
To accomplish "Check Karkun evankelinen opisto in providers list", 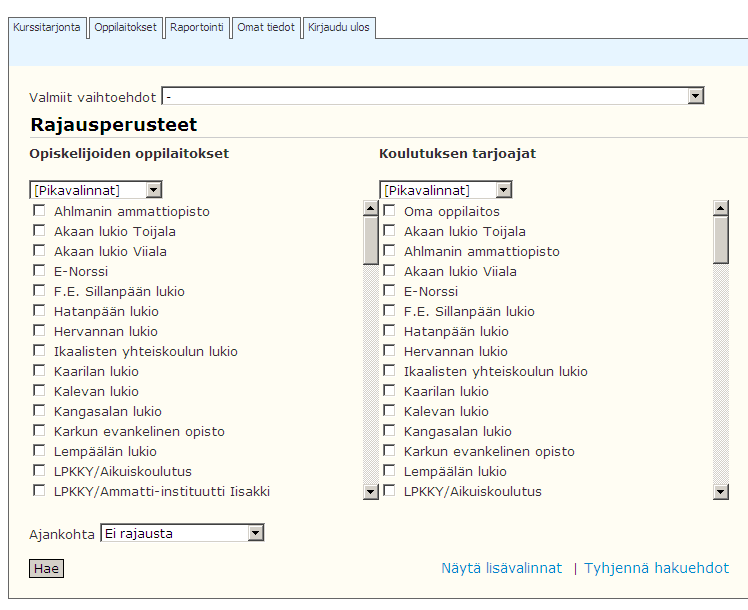I will pos(389,451).
